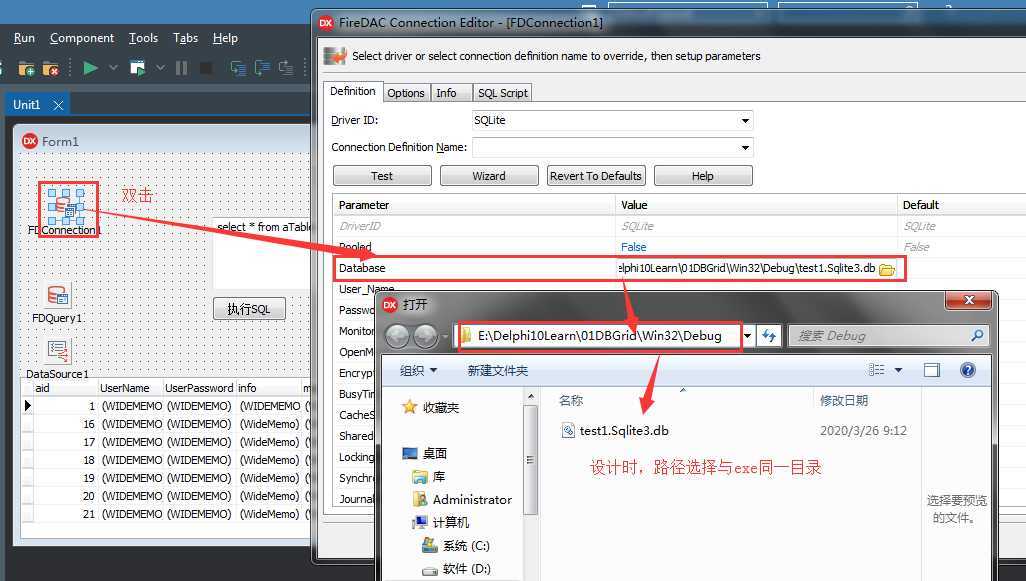Click the Revert To Defaults button

(x=596, y=176)
